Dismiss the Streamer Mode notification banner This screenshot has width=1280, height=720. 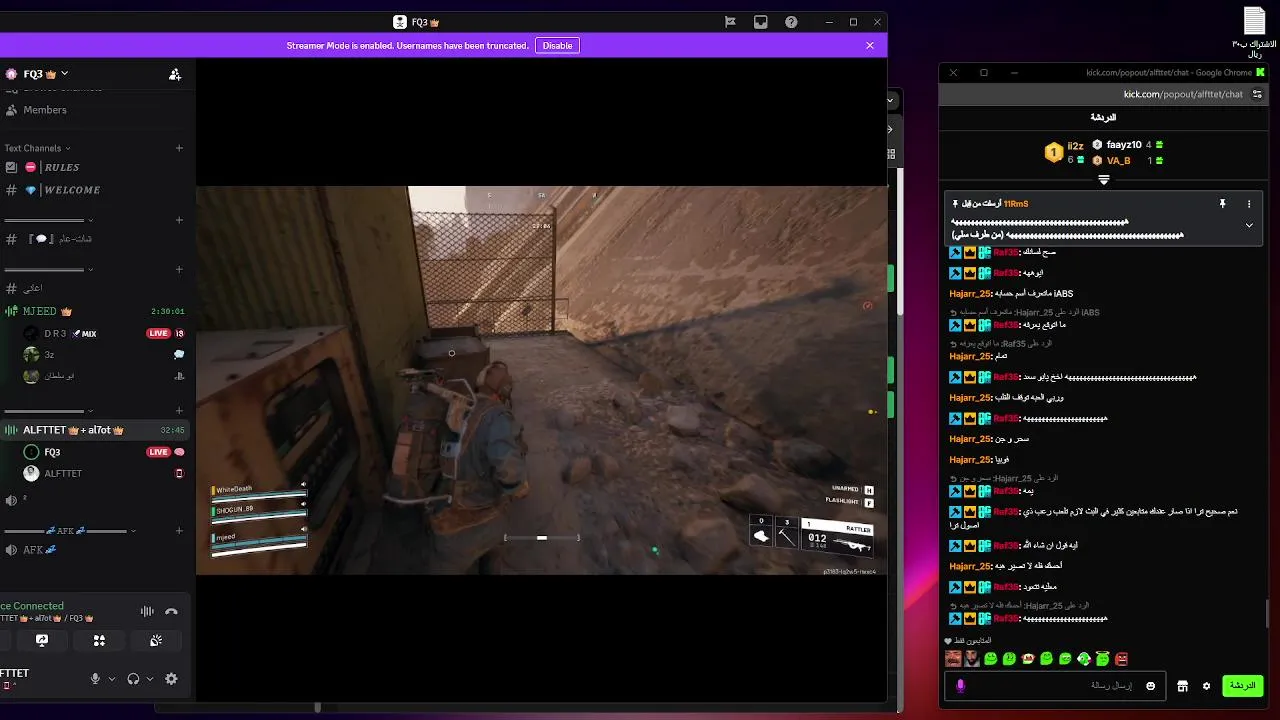point(870,46)
